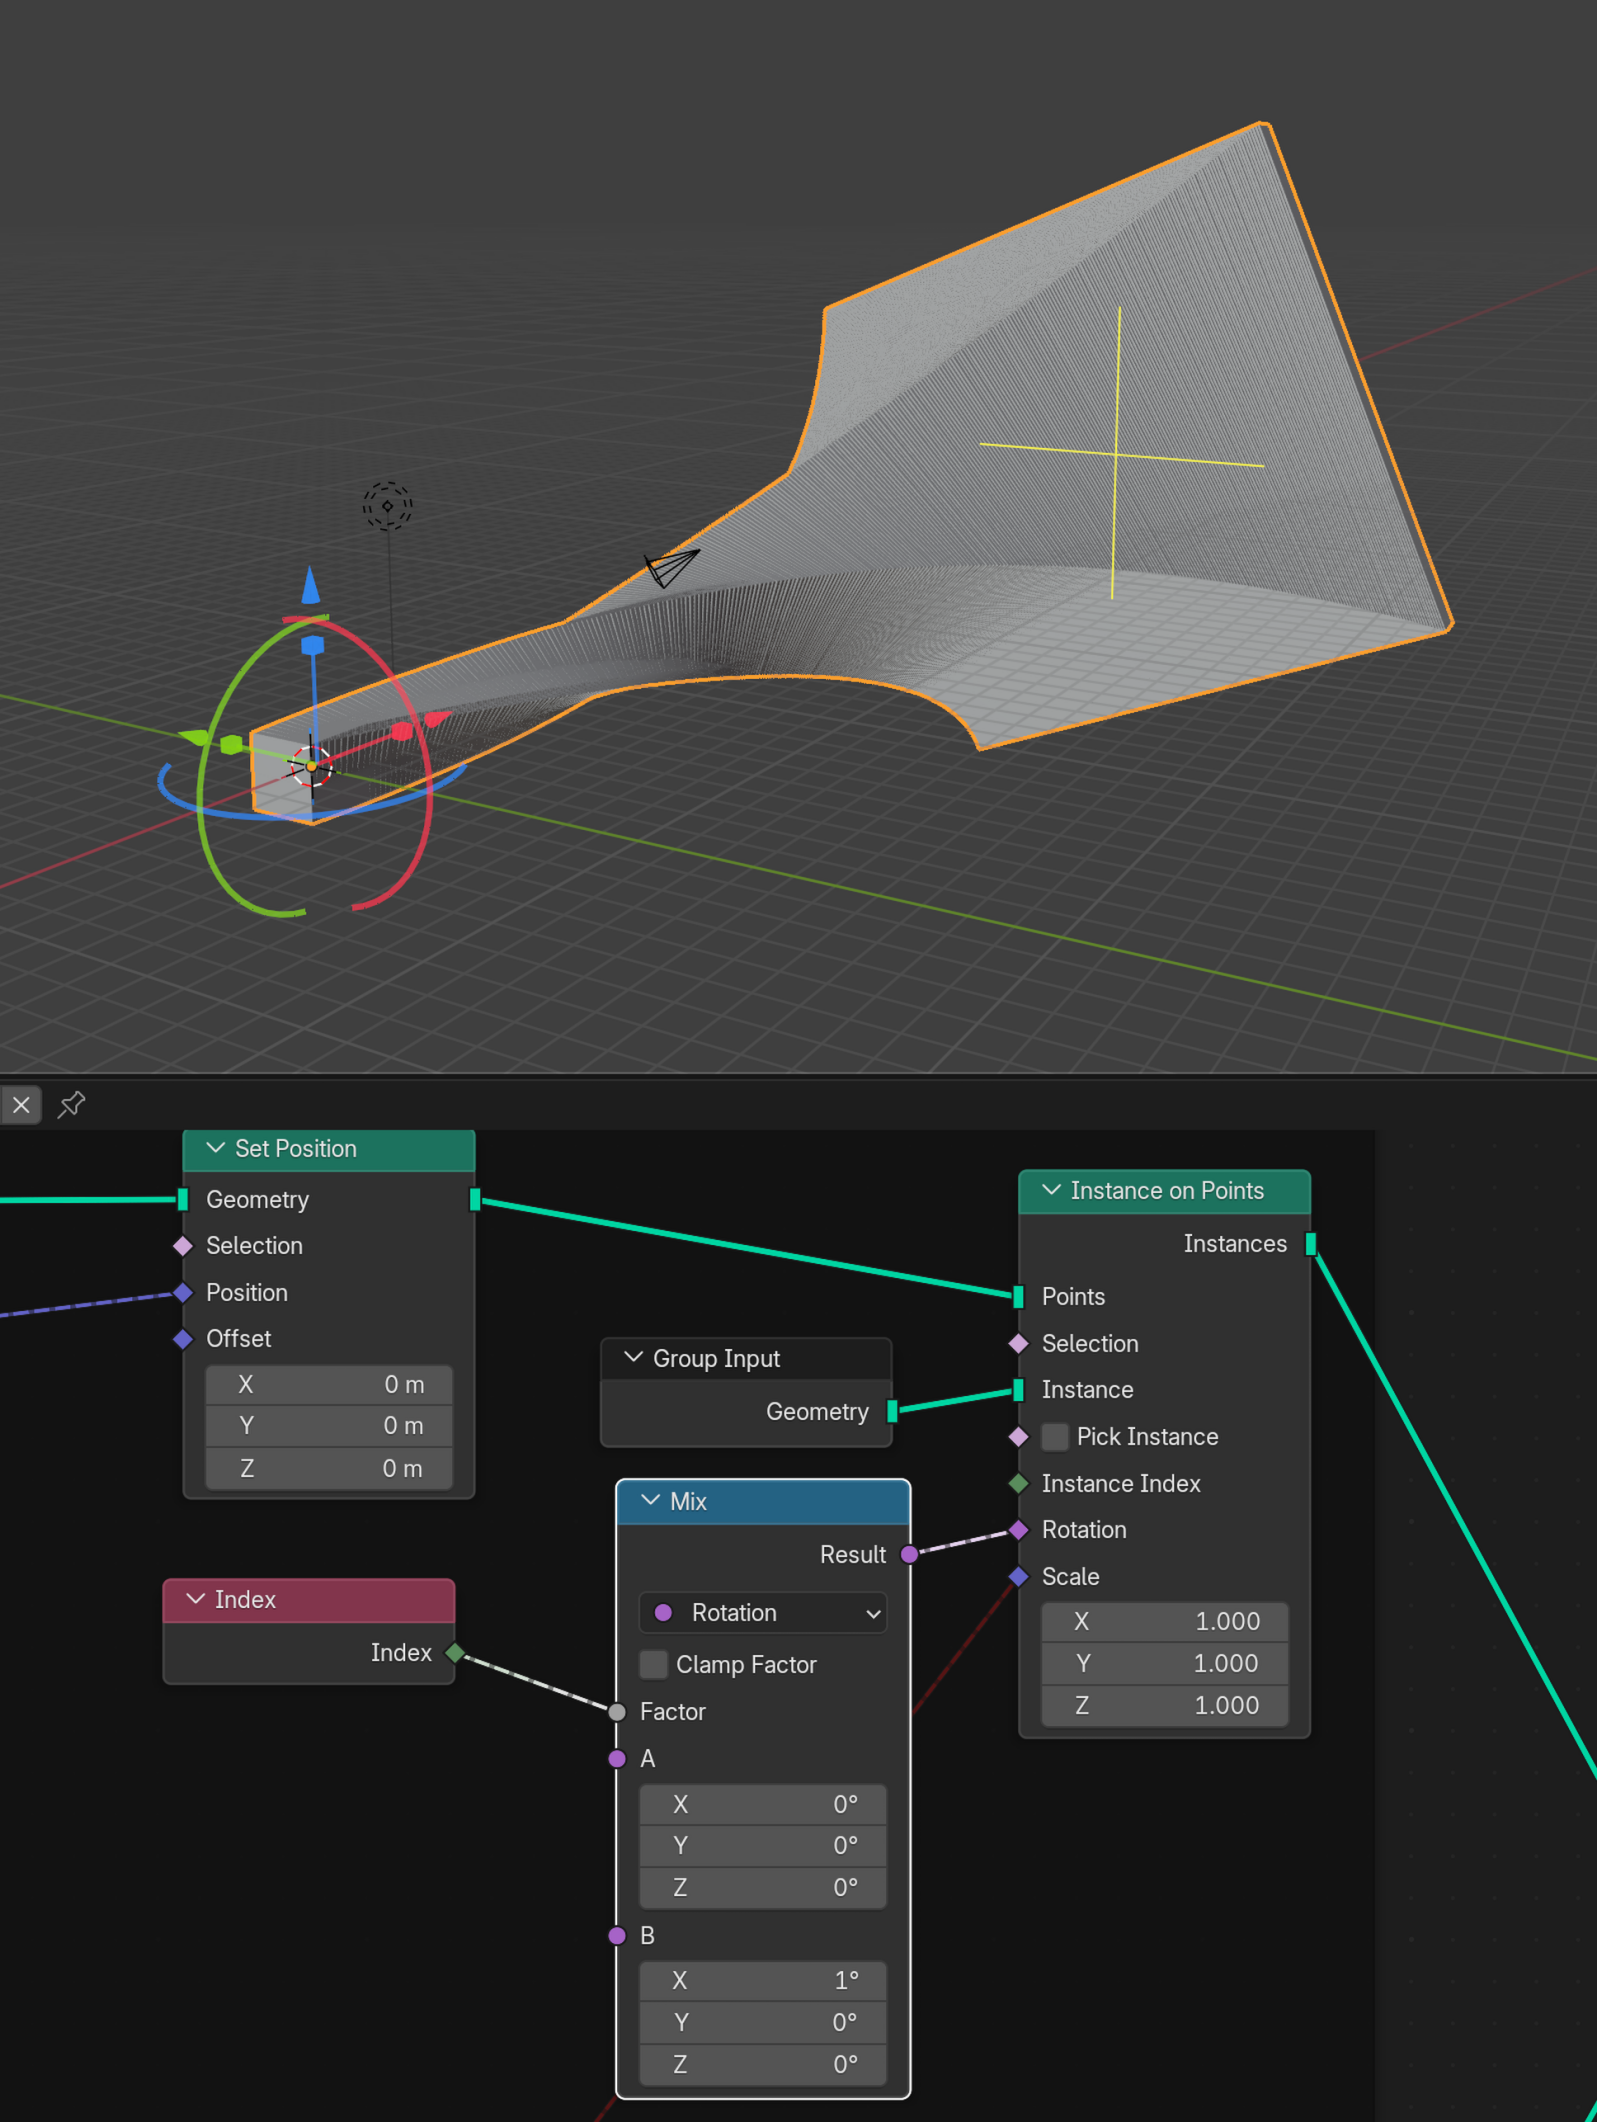Click the green Y-axis scale cube on the gizmo

pyautogui.click(x=232, y=744)
